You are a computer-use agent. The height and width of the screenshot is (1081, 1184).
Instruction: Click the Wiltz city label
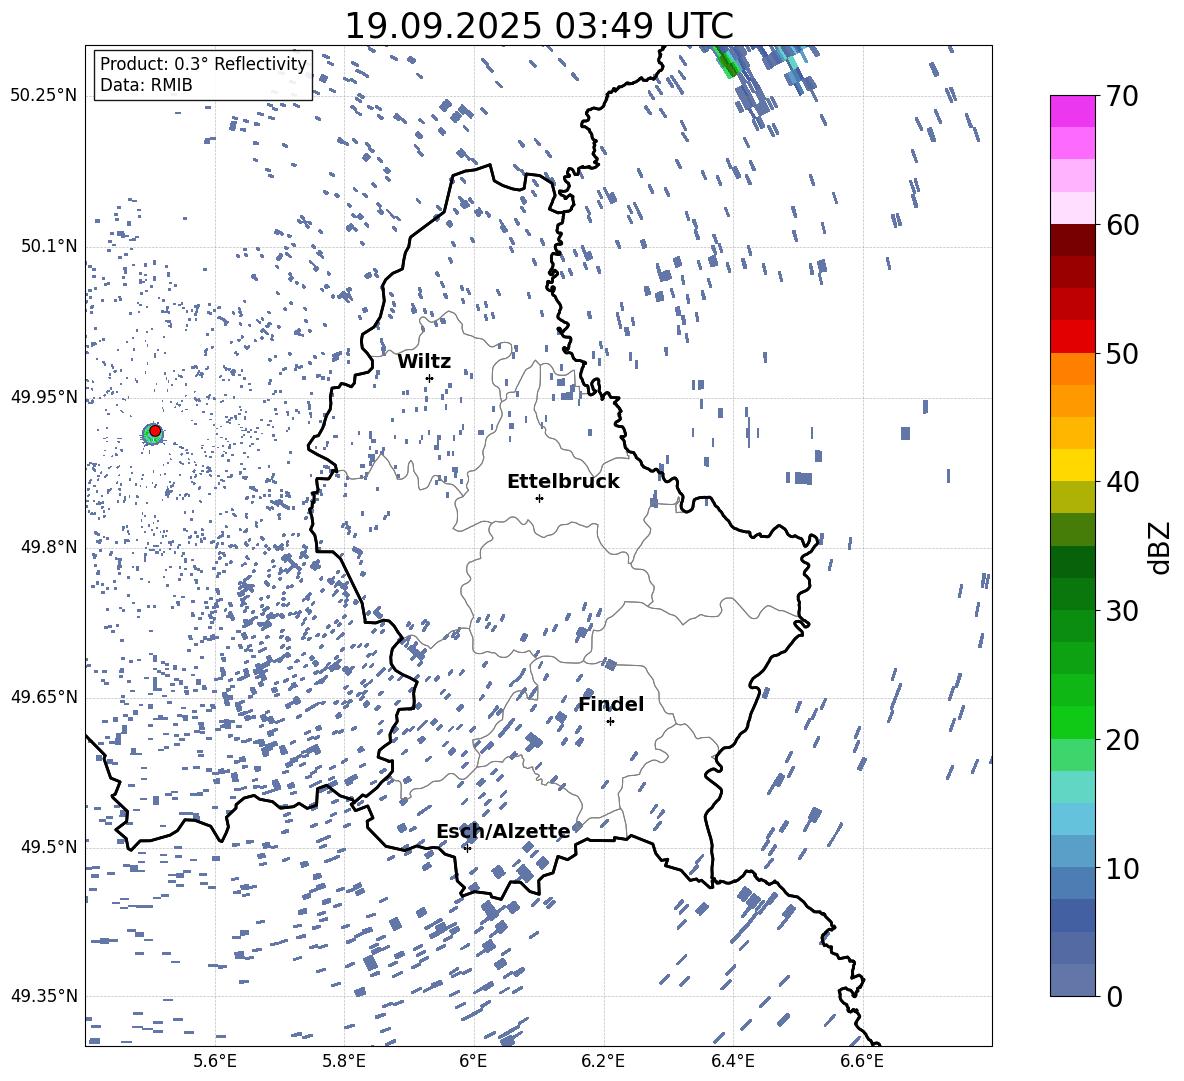tap(424, 362)
